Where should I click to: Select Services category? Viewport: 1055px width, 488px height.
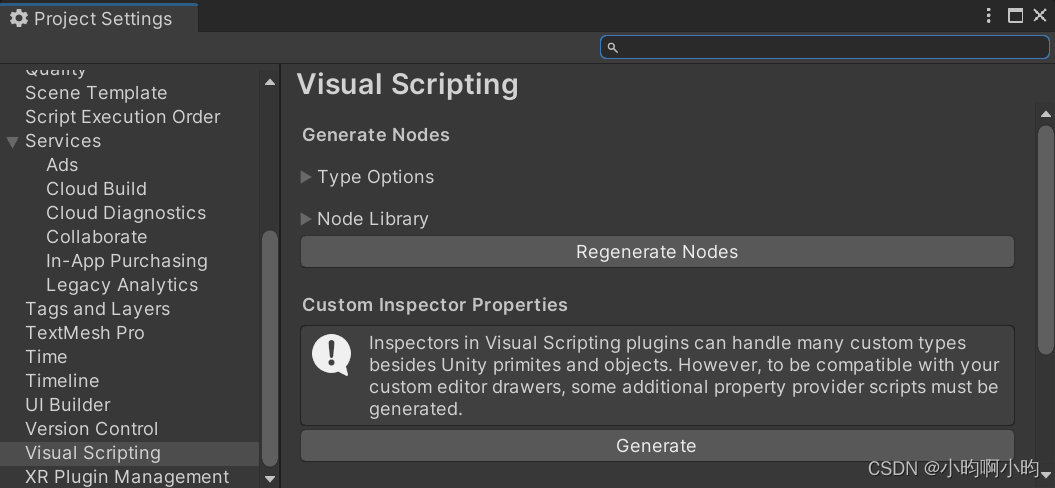(63, 141)
